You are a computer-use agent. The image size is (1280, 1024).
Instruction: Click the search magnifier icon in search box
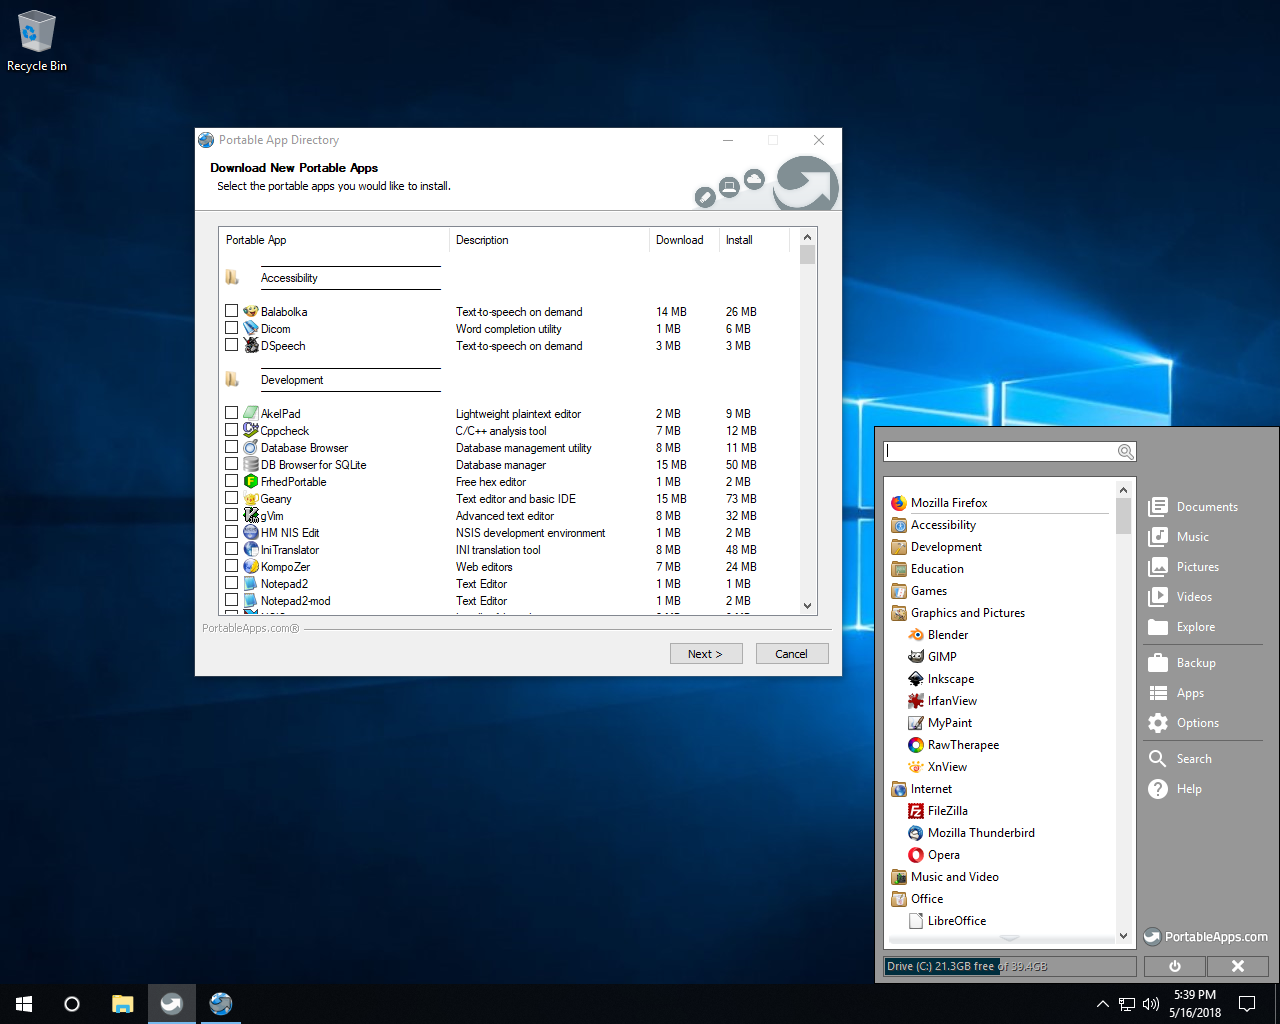pyautogui.click(x=1125, y=452)
